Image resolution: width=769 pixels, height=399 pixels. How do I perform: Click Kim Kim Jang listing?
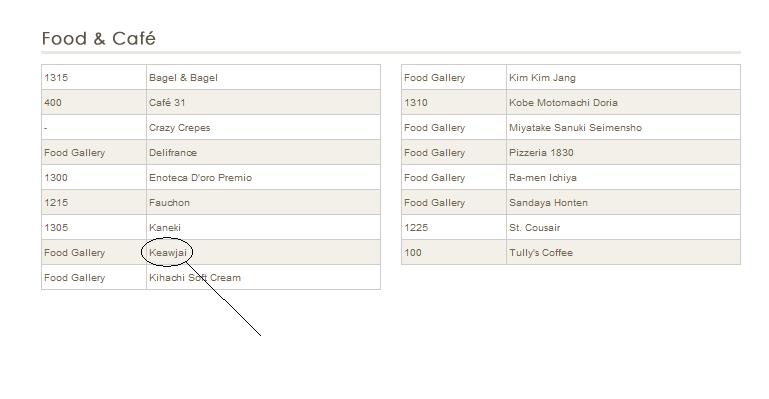pos(542,77)
